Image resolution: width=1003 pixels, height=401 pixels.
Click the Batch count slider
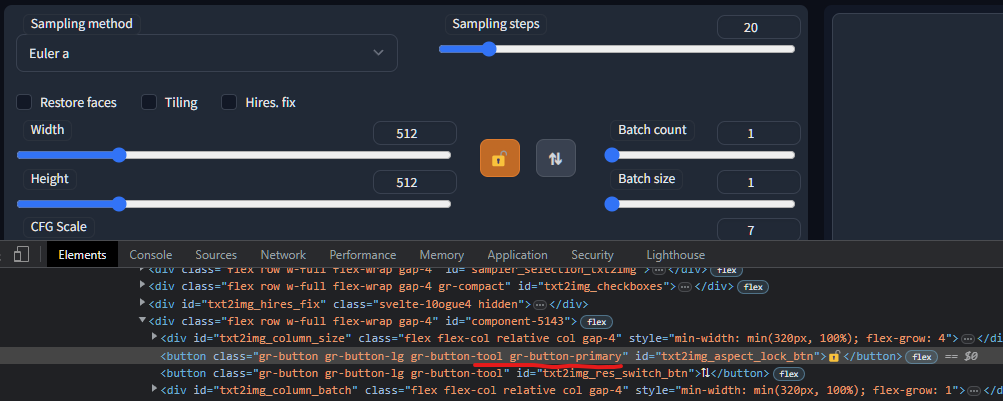point(700,155)
